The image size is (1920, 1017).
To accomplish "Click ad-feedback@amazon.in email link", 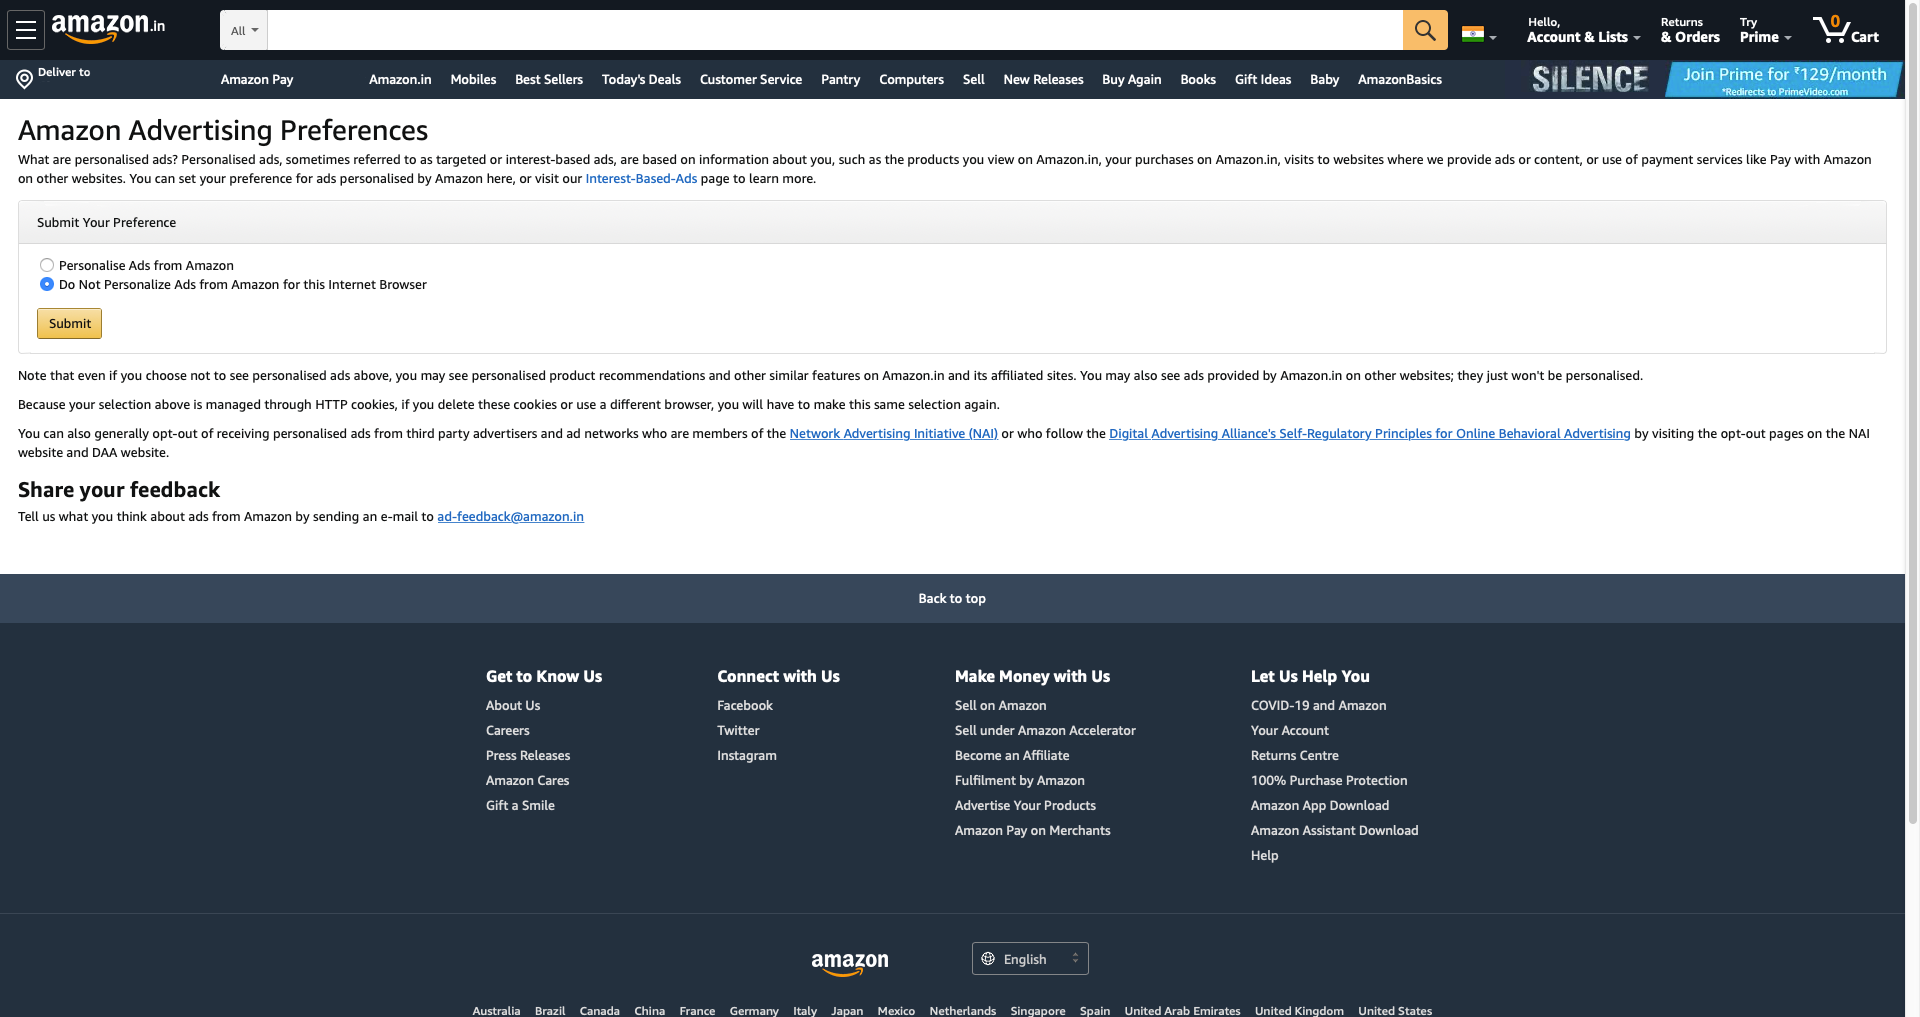I will [510, 516].
